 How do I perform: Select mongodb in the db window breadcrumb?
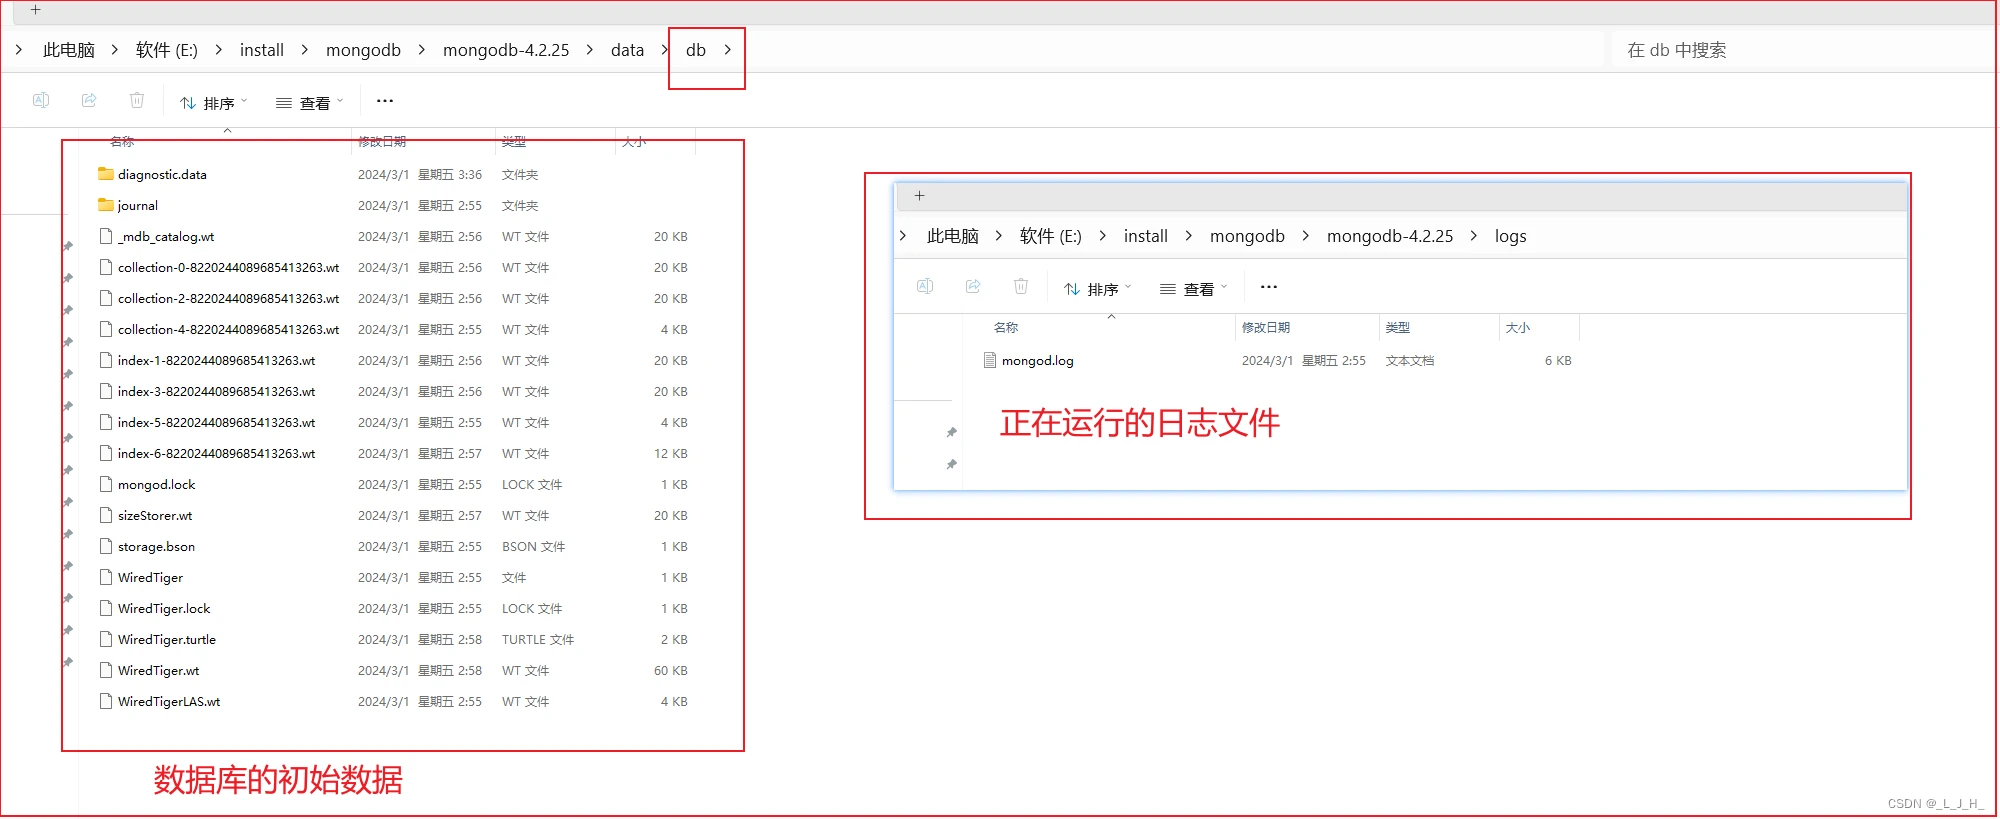coord(363,50)
